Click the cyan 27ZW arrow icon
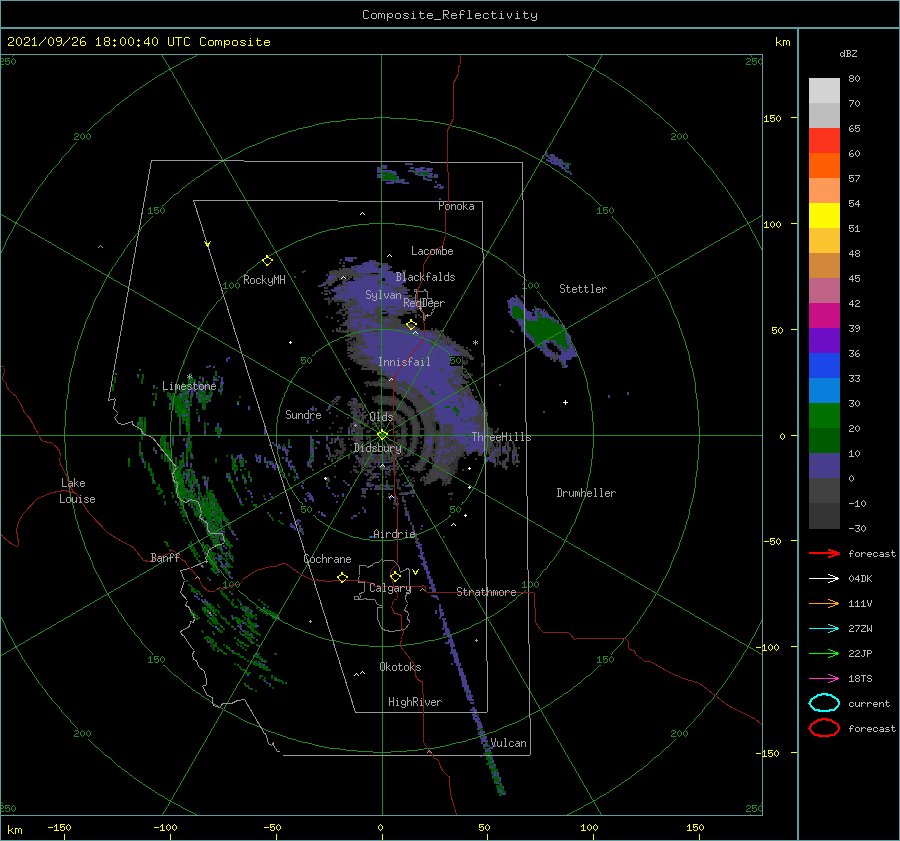The image size is (900, 841). pos(824,629)
